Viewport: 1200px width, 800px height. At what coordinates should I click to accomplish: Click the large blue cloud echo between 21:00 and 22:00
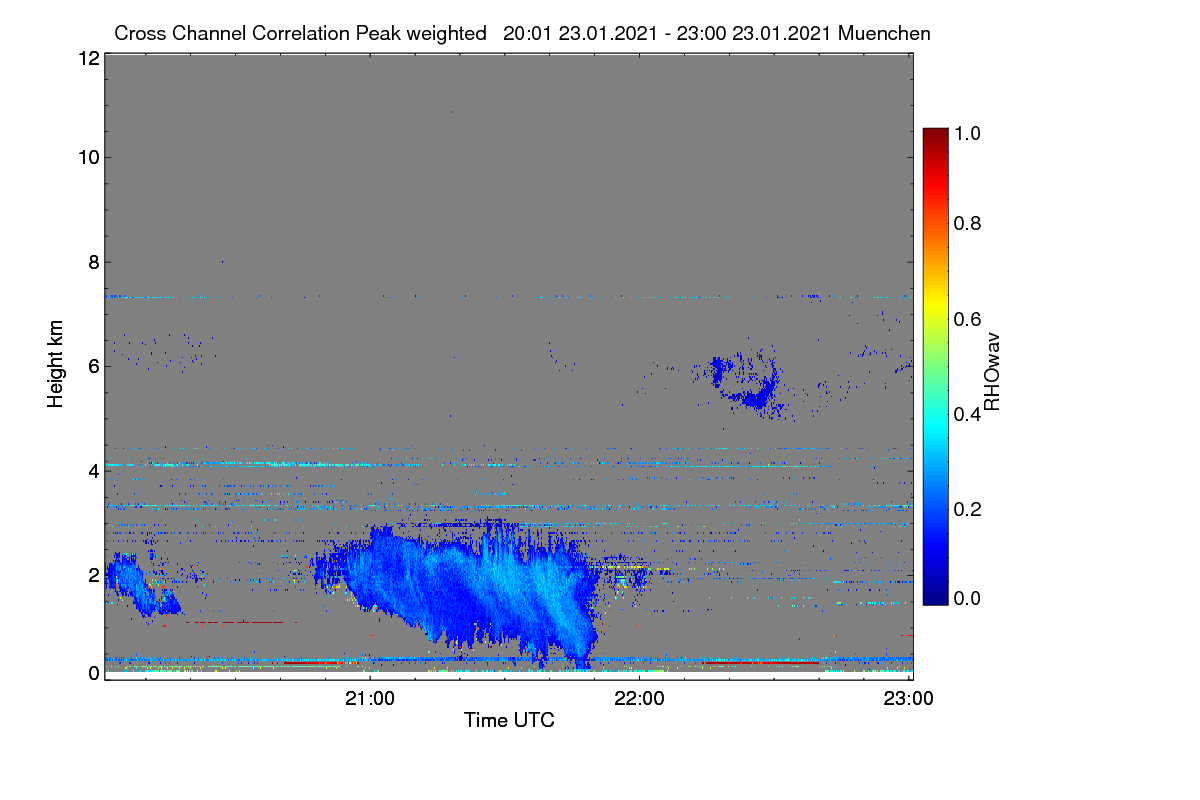470,590
